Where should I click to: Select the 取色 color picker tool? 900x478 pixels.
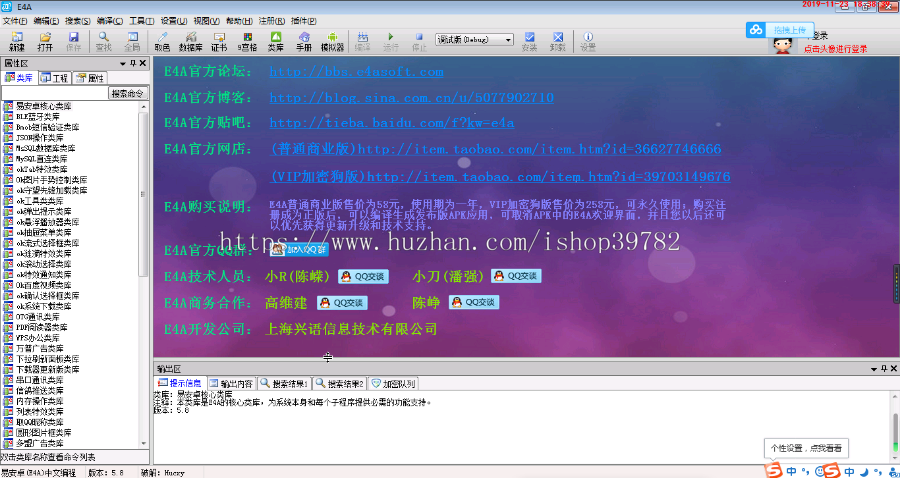[x=162, y=41]
